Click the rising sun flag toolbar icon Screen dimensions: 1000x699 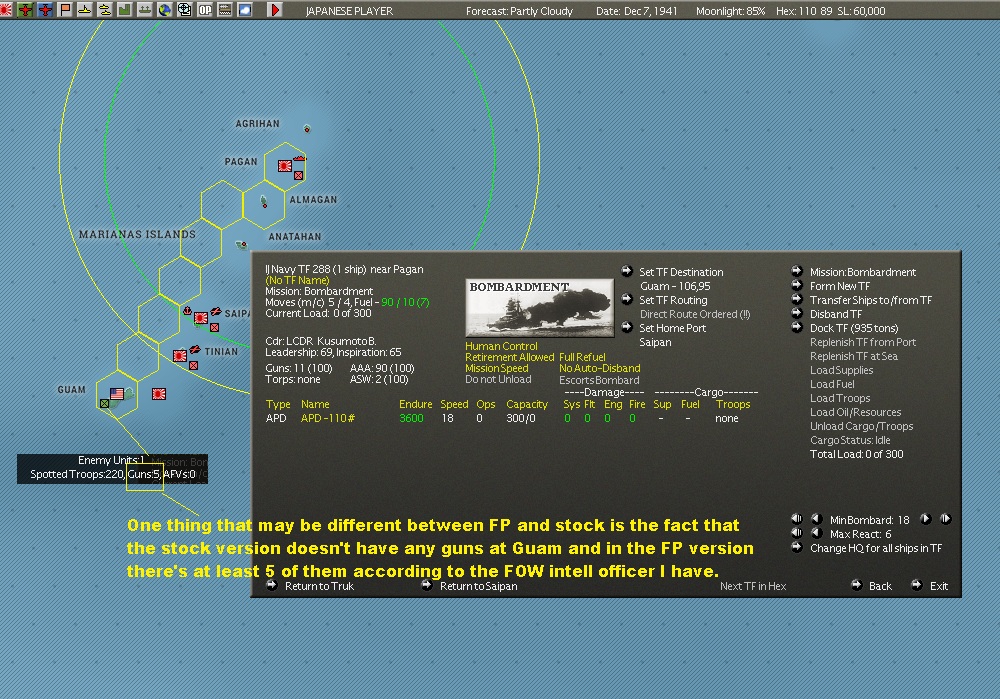pos(6,10)
